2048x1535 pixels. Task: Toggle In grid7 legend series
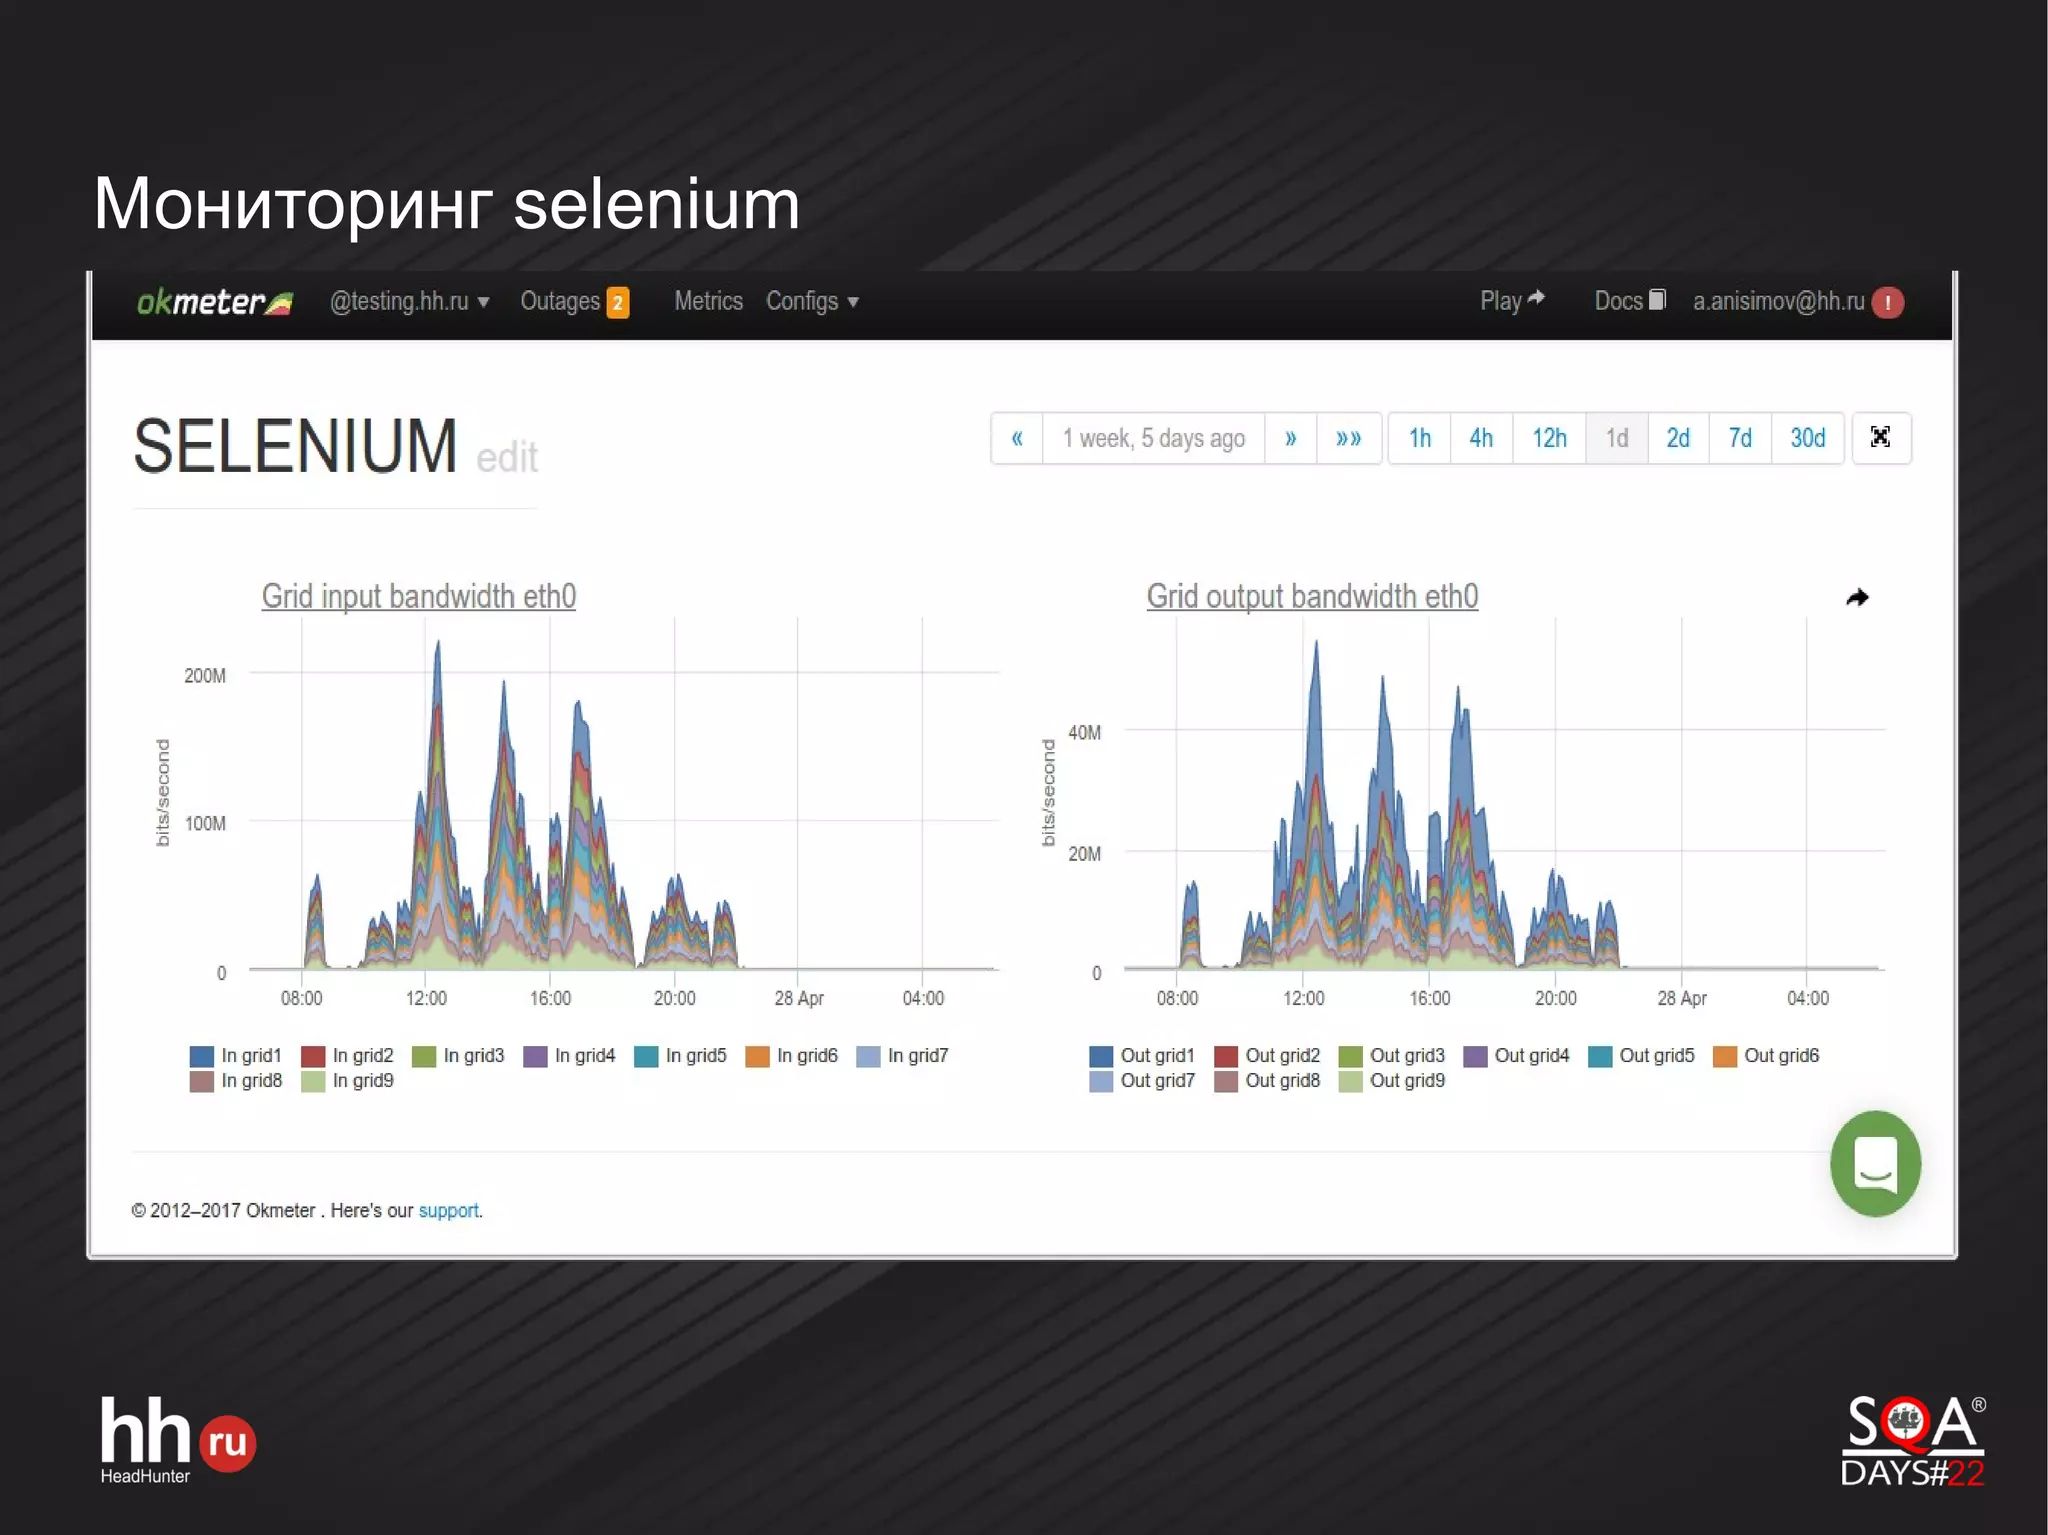[902, 1056]
